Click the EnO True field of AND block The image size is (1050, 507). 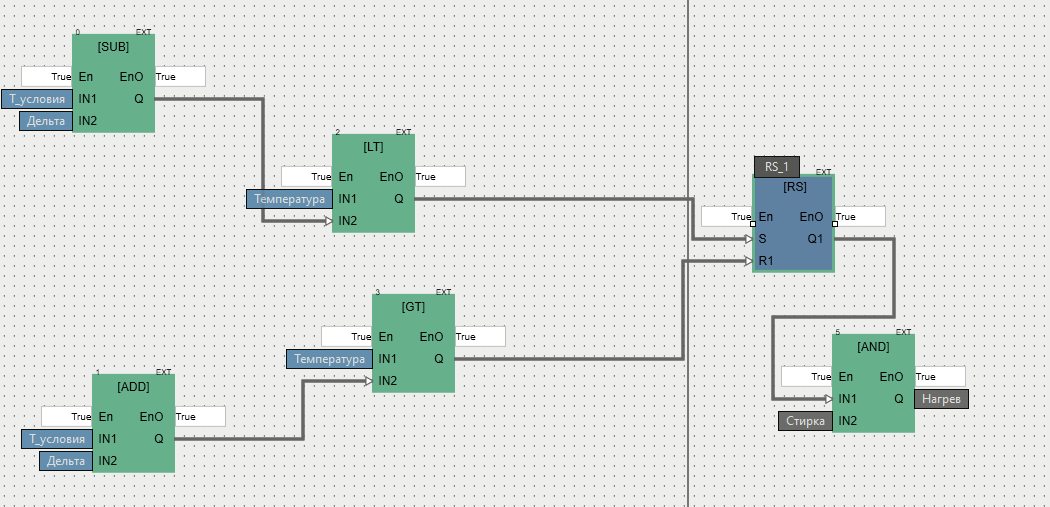940,377
